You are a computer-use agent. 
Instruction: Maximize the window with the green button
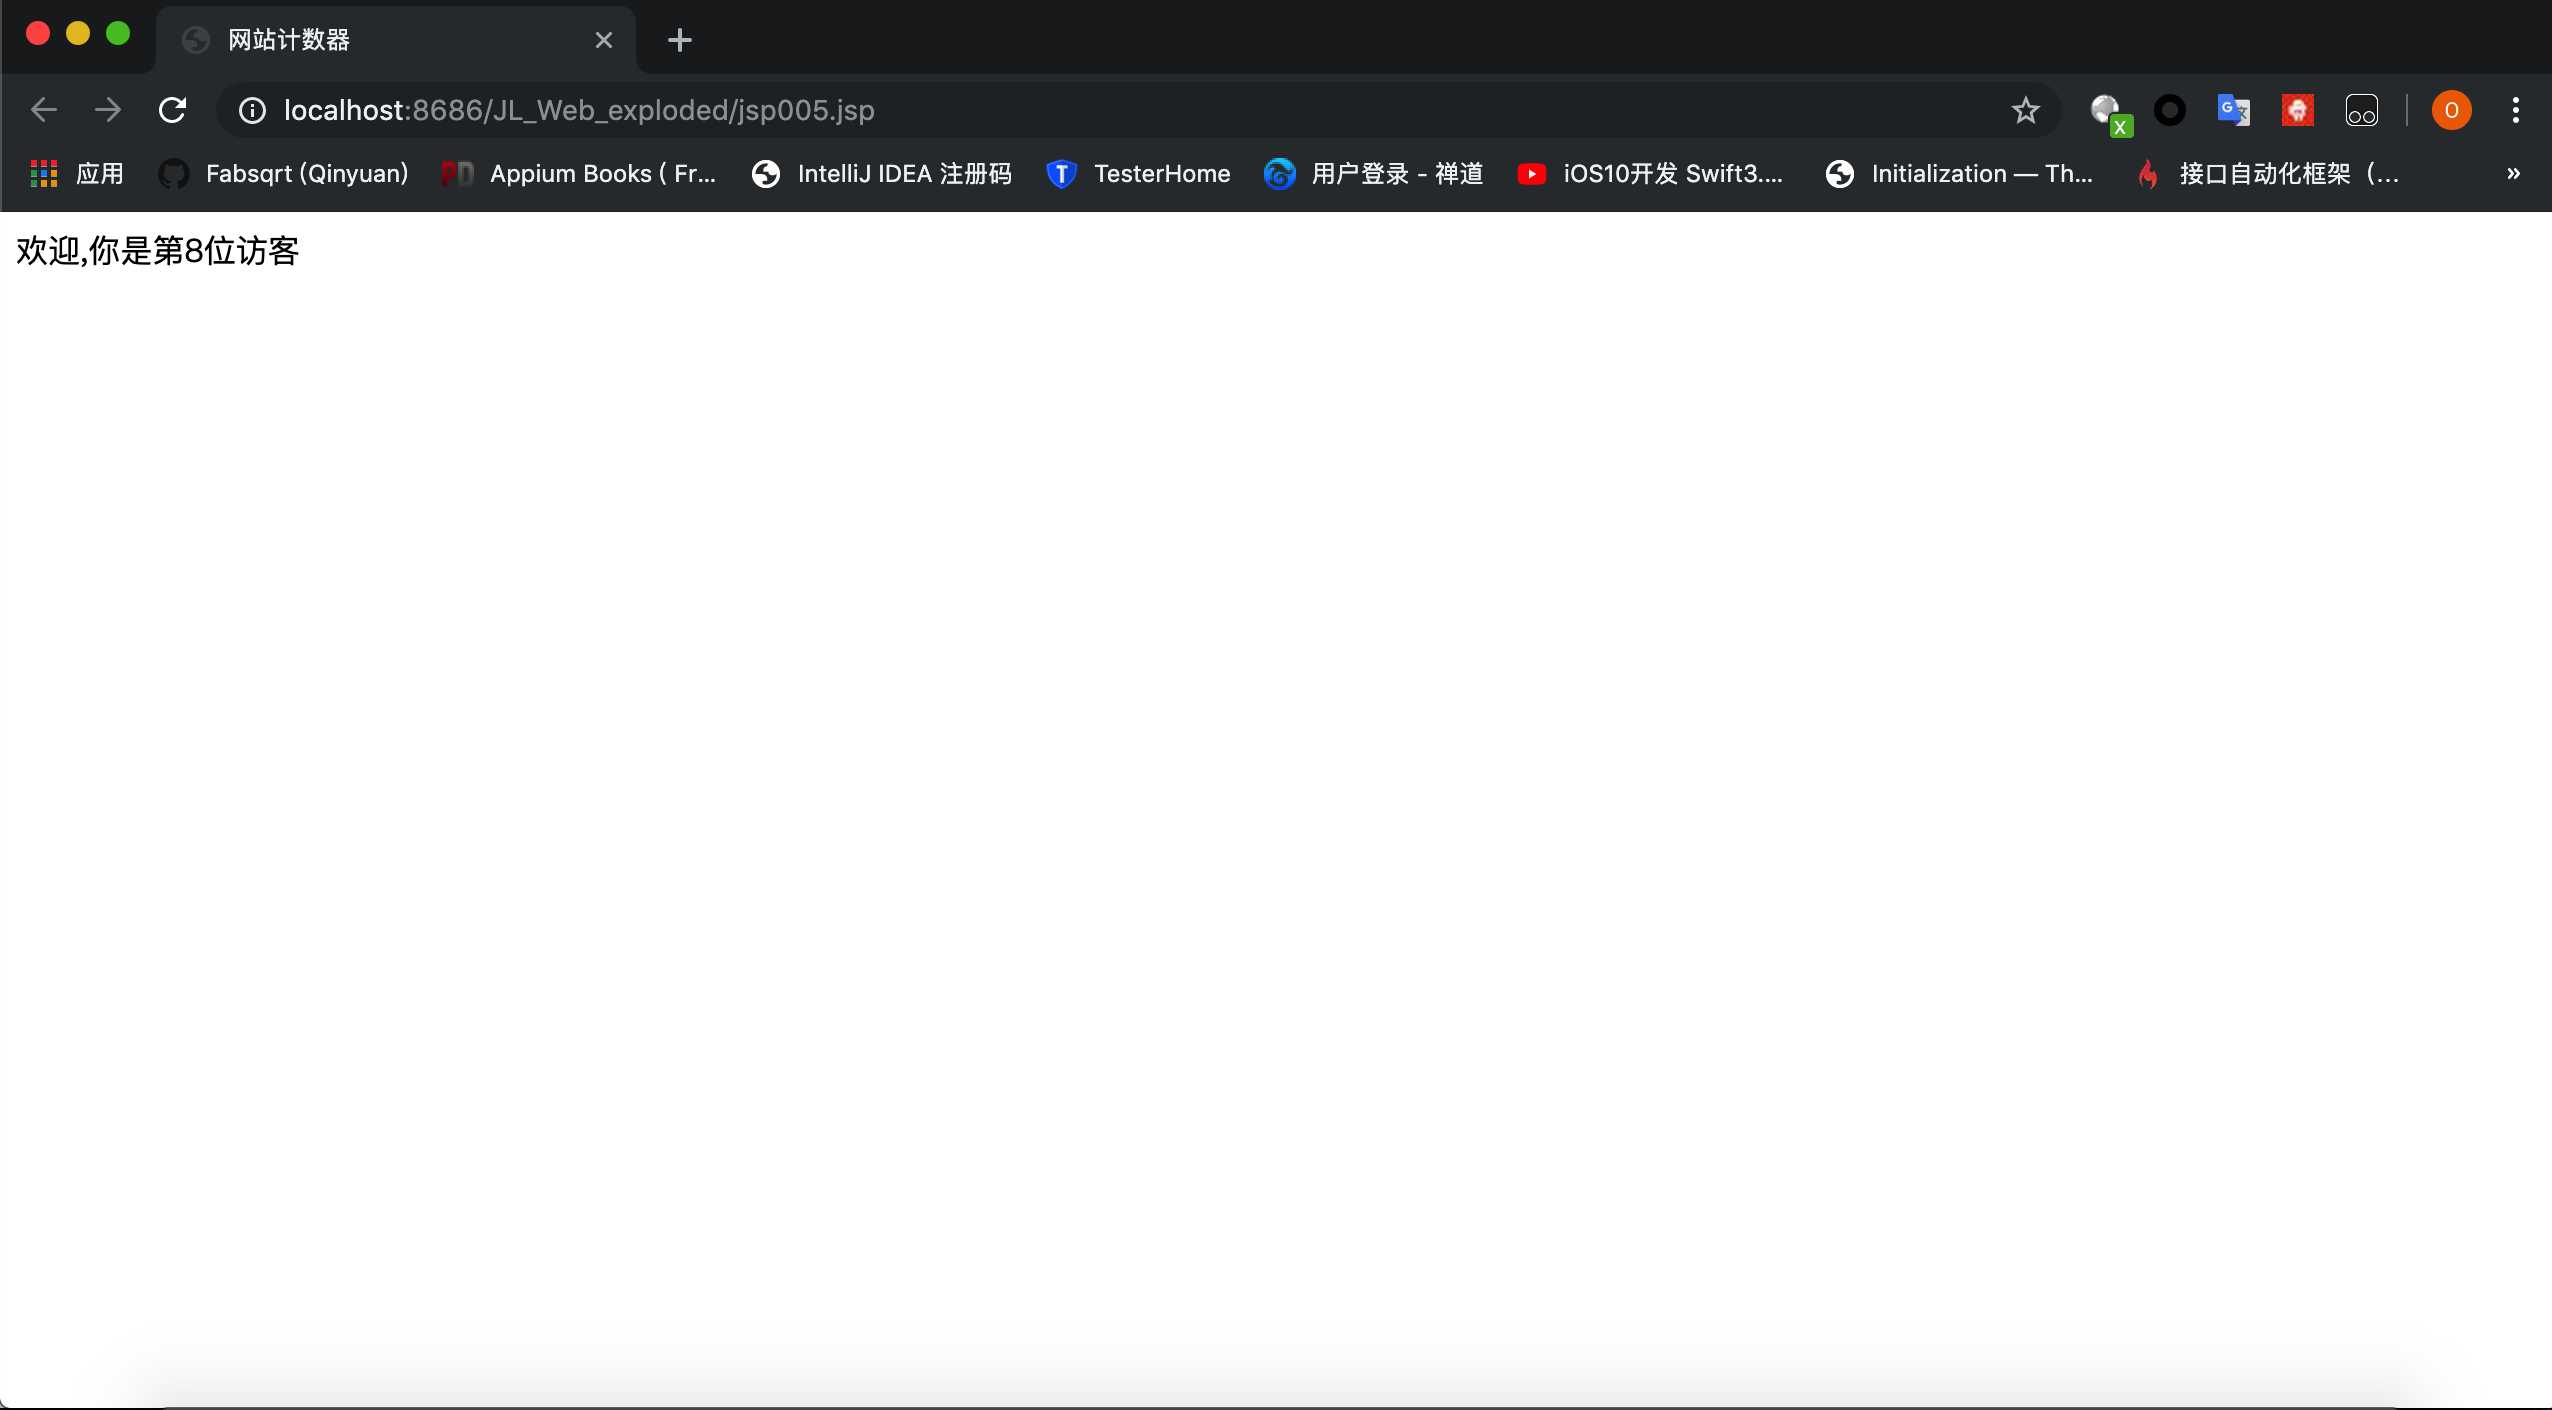pyautogui.click(x=118, y=33)
